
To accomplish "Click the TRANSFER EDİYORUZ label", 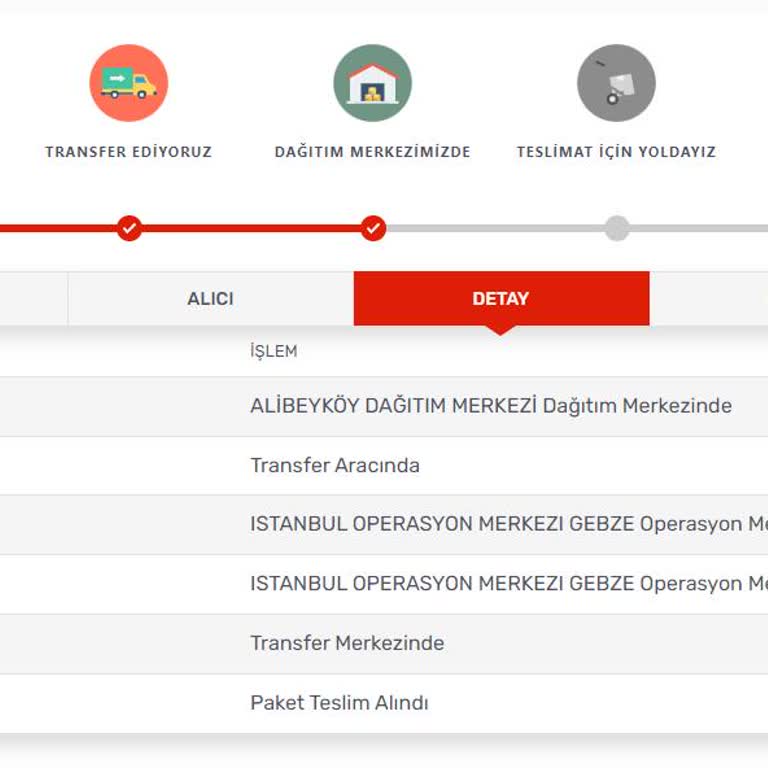I will (x=129, y=152).
